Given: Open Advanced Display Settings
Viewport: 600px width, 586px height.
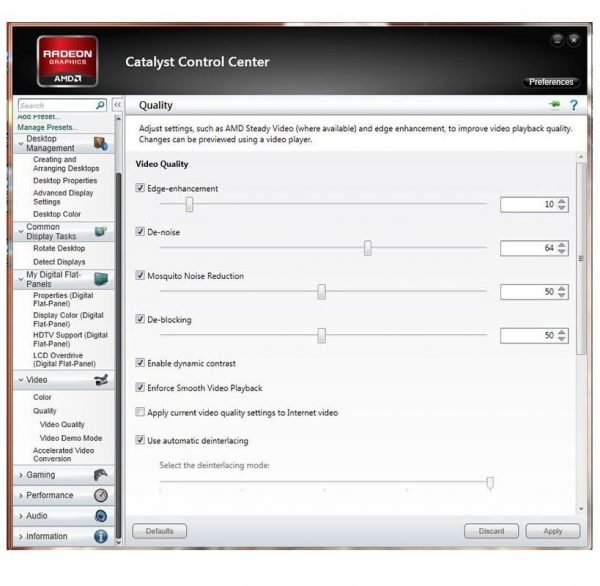Looking at the screenshot, I should pos(63,197).
